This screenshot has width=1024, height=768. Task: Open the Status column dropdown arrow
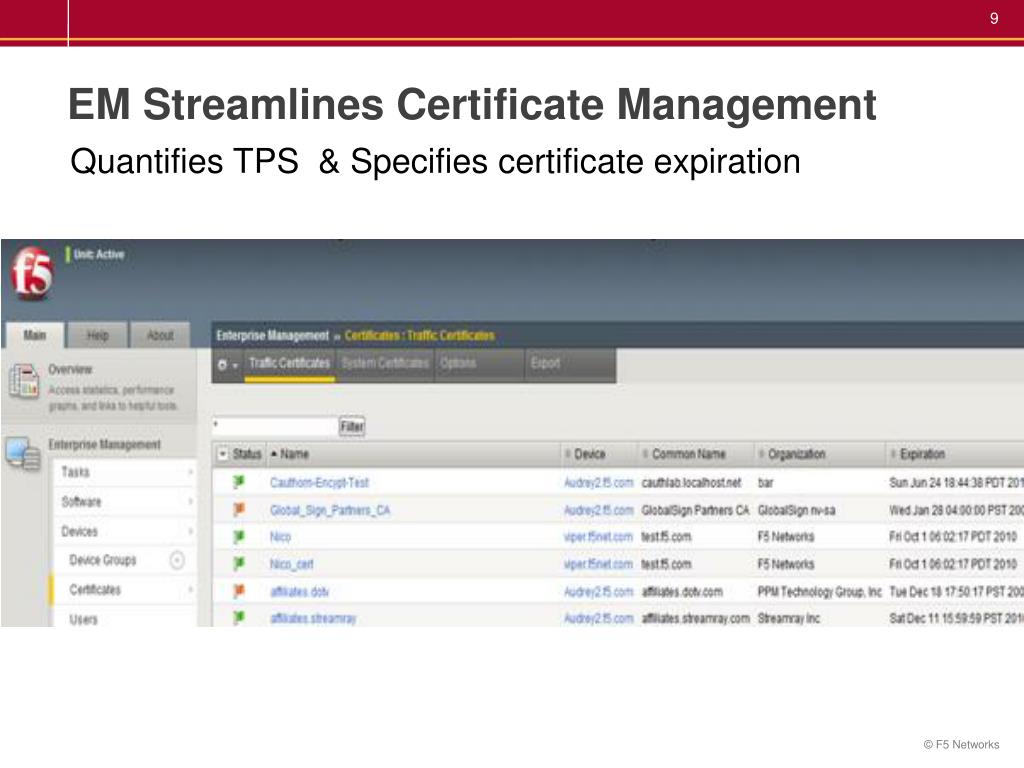coord(223,454)
